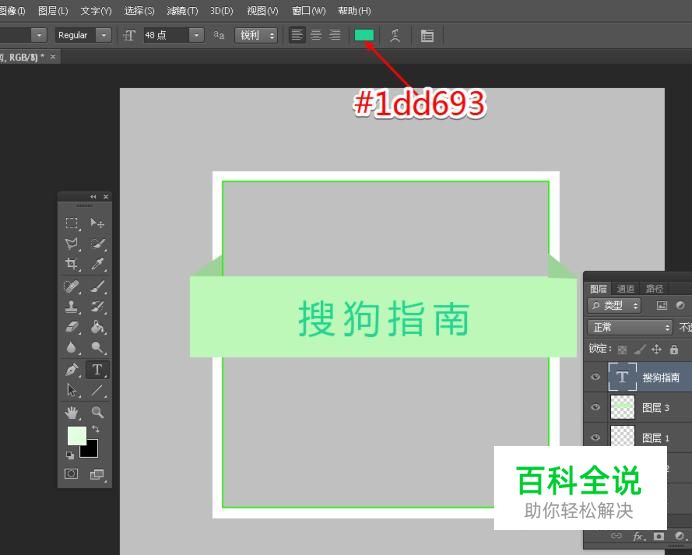This screenshot has width=692, height=555.
Task: Select the History Brush tool
Action: (x=97, y=307)
